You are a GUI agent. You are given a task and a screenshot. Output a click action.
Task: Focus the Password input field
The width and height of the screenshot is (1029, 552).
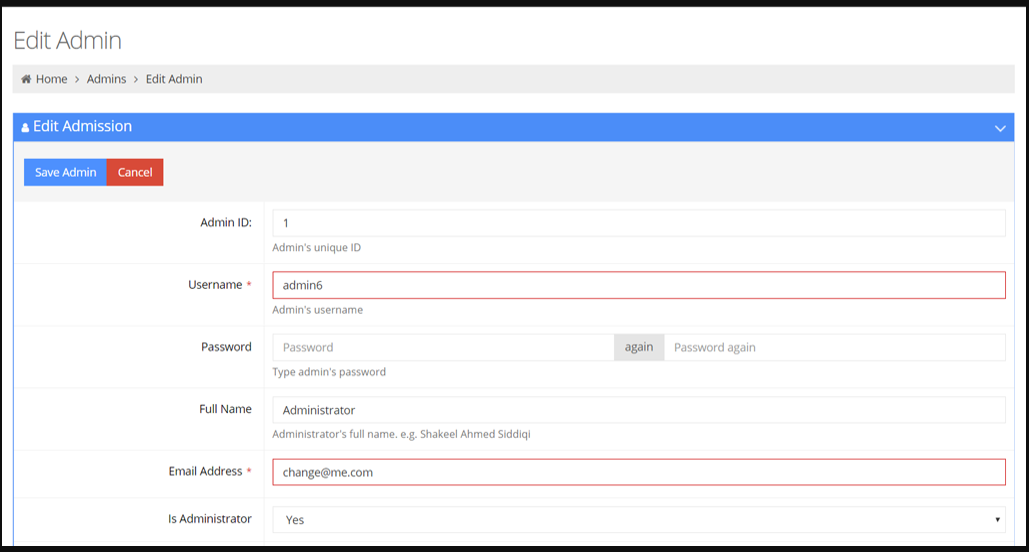point(443,347)
